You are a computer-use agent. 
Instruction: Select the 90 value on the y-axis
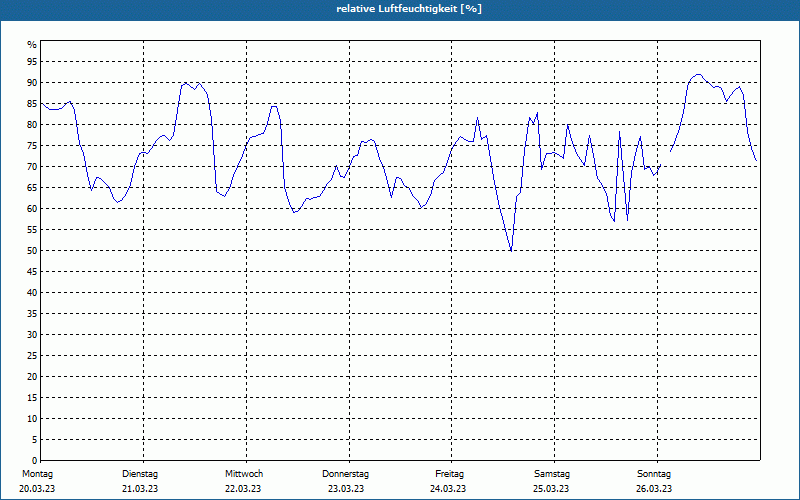pyautogui.click(x=32, y=83)
